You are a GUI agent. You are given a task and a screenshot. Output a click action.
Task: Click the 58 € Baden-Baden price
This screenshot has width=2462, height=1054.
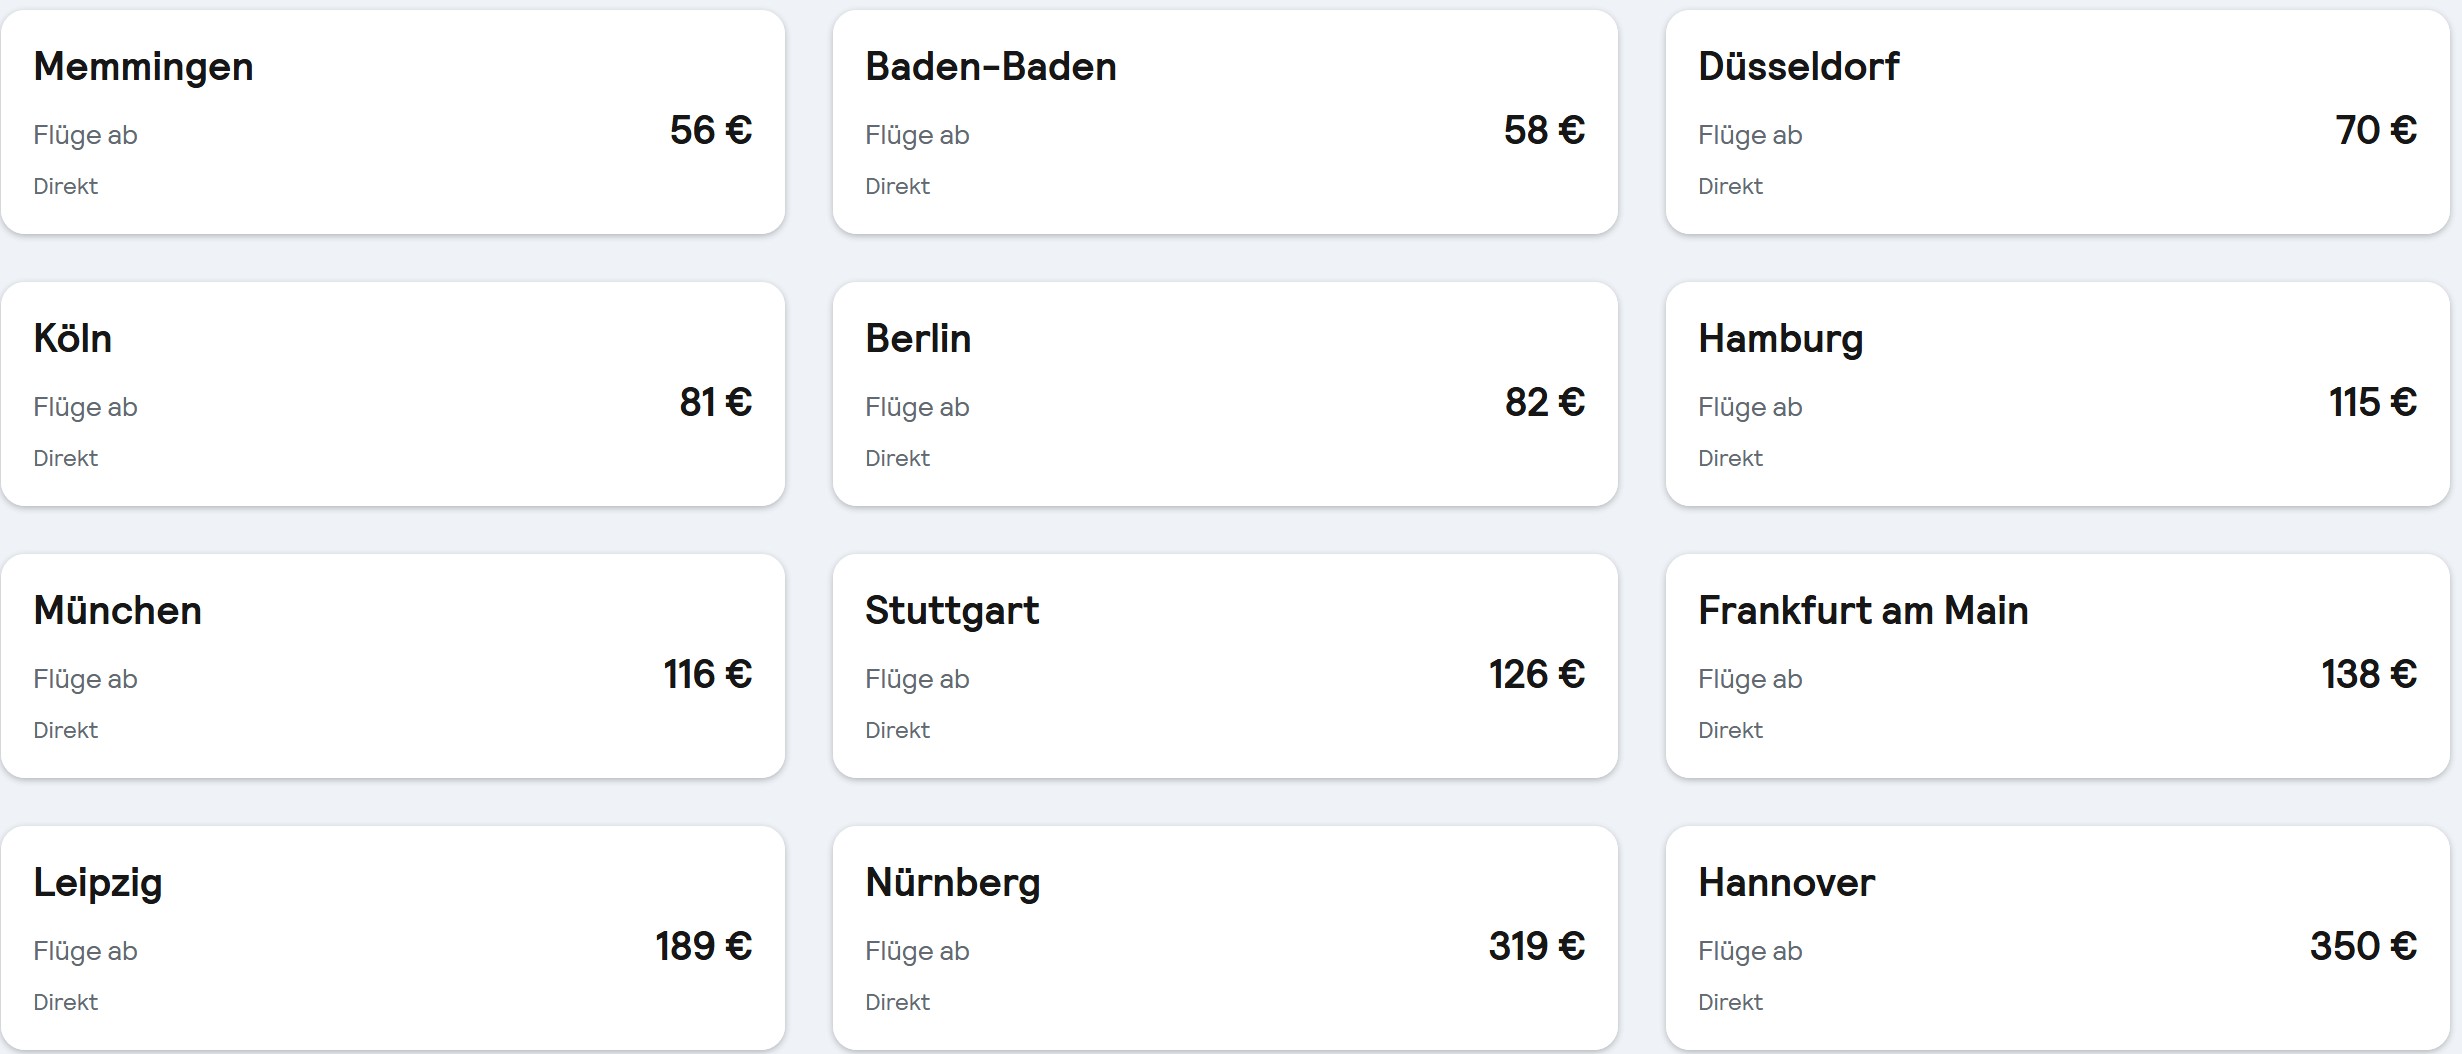click(x=1544, y=130)
